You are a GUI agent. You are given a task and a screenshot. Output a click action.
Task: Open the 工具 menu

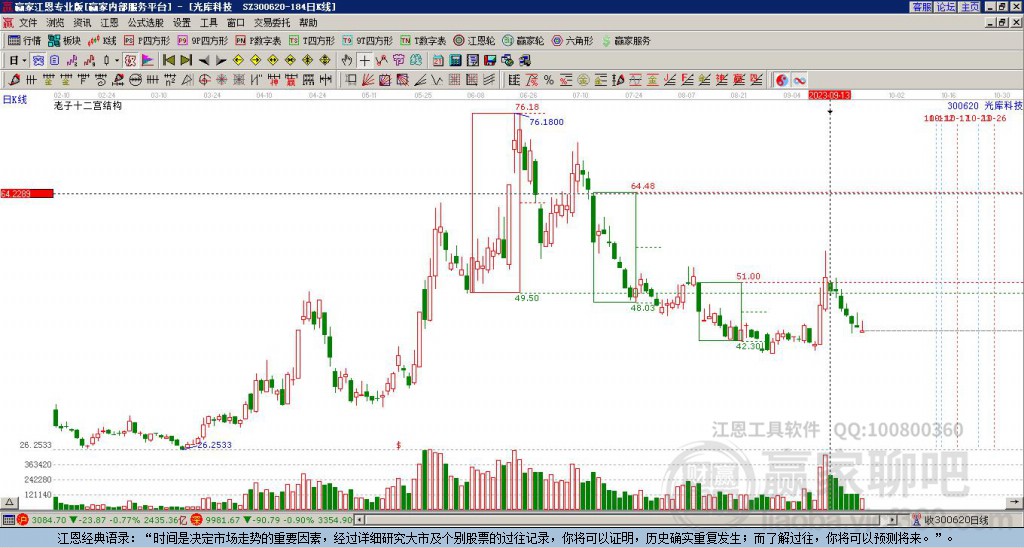point(209,23)
